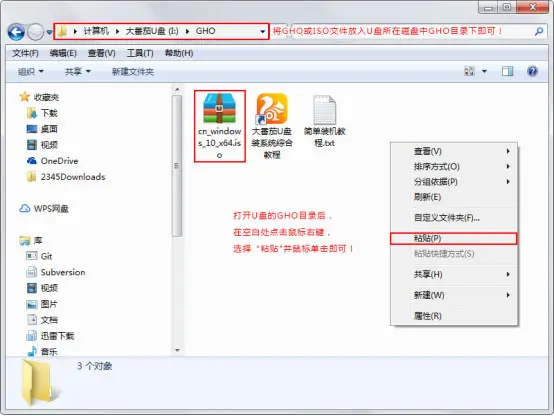Click the 新建文件夹 toolbar button
The image size is (554, 416).
(133, 72)
